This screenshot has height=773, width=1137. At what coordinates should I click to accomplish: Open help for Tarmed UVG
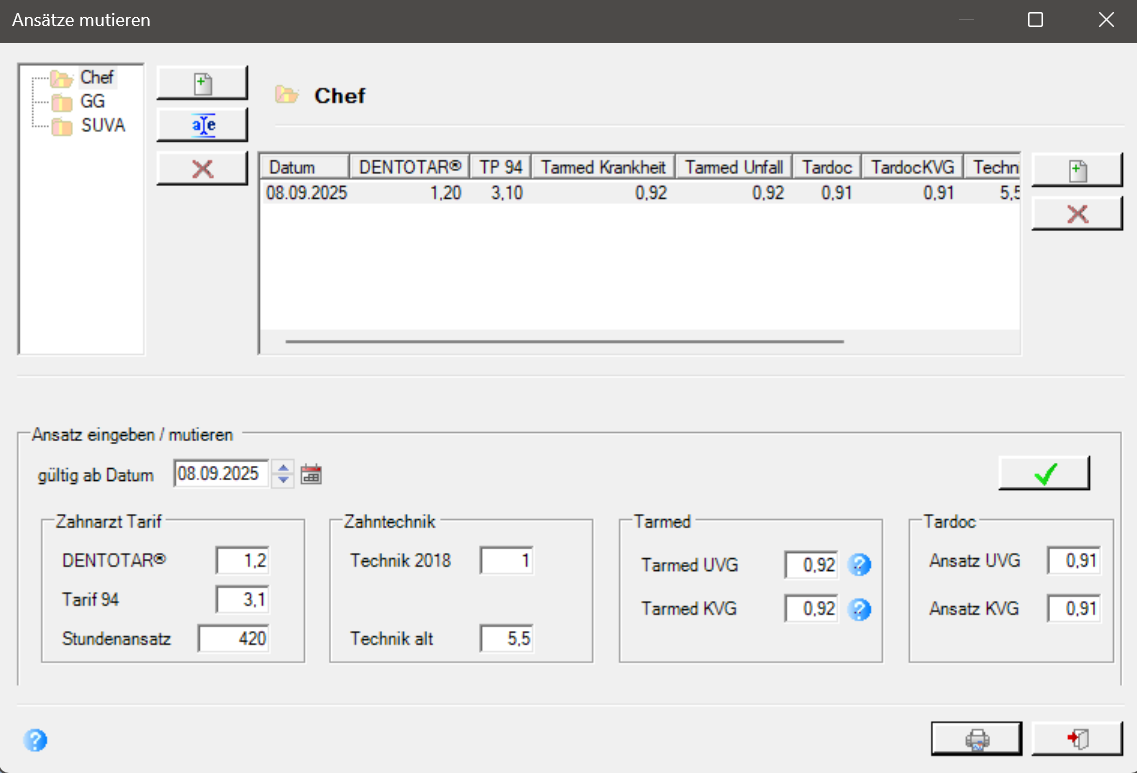coord(859,564)
